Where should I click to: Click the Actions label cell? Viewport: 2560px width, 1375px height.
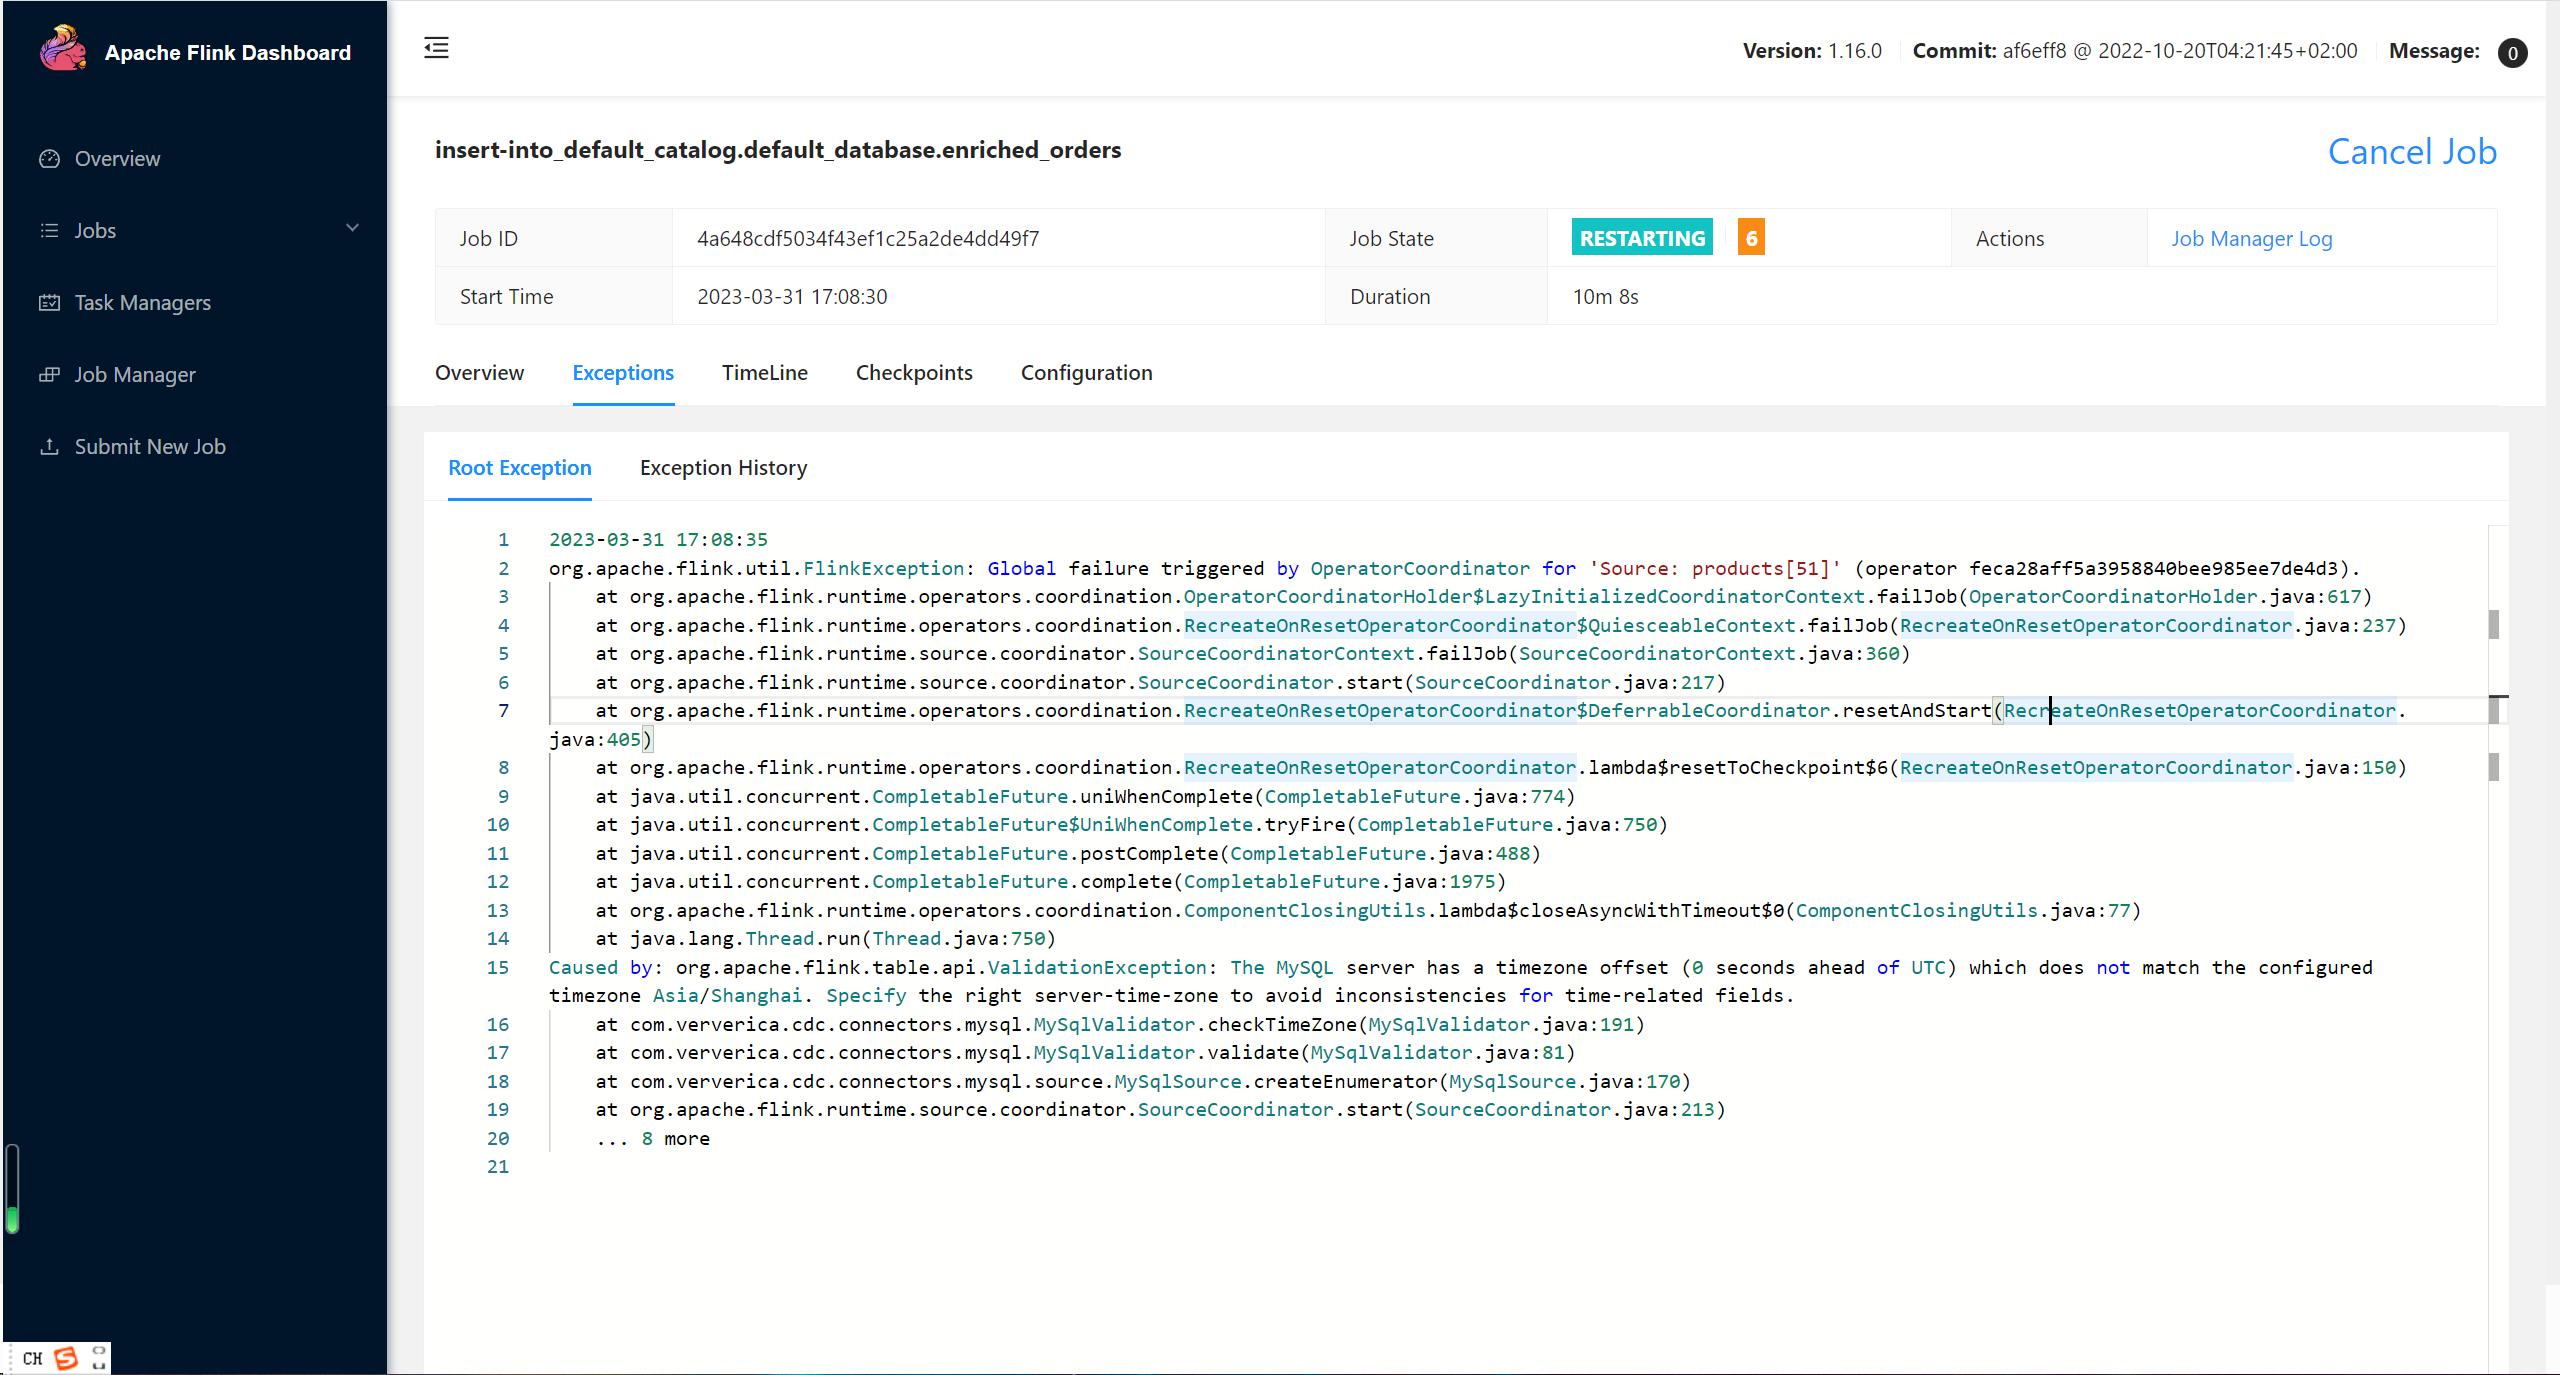[2049, 238]
